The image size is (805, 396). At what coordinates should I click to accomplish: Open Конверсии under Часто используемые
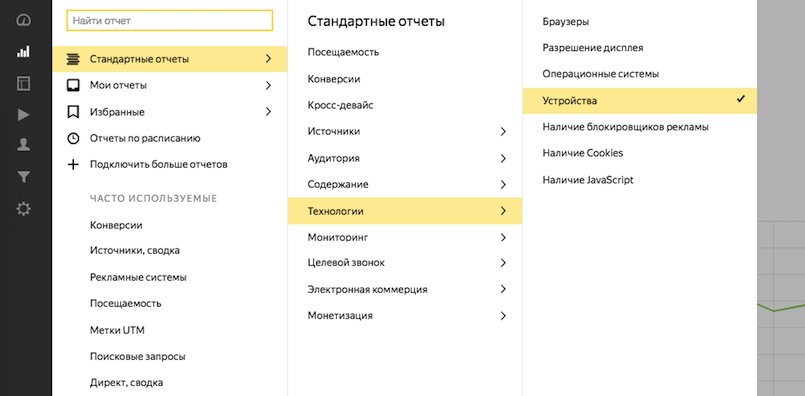click(x=116, y=225)
